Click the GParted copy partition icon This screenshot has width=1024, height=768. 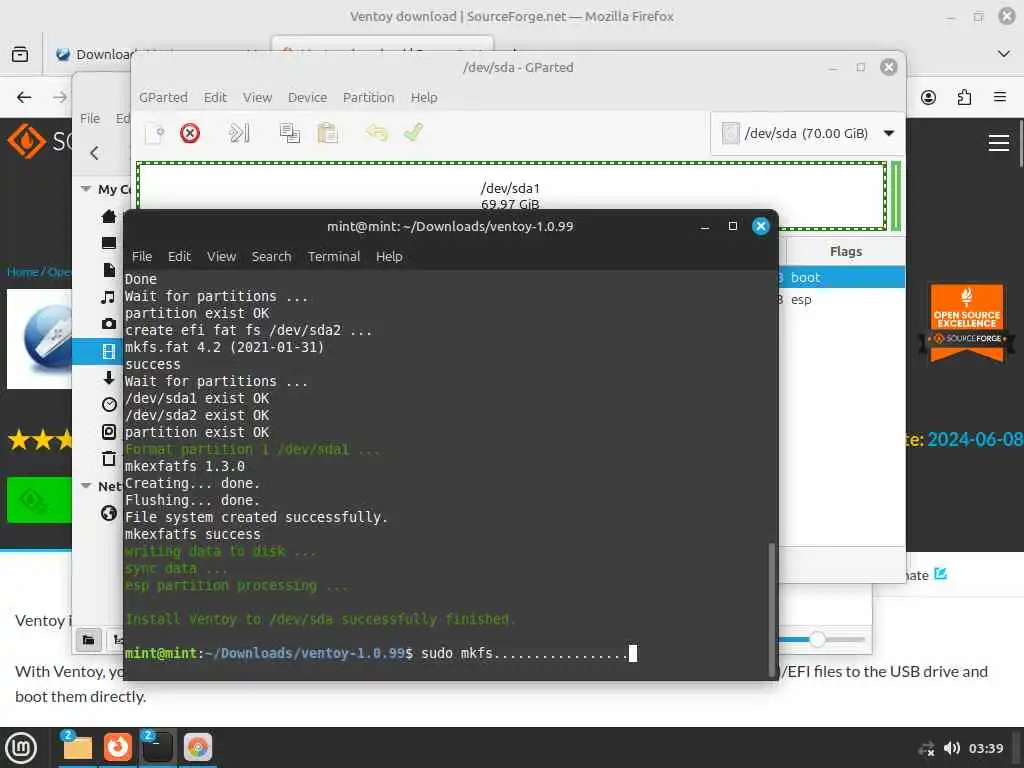tap(289, 133)
